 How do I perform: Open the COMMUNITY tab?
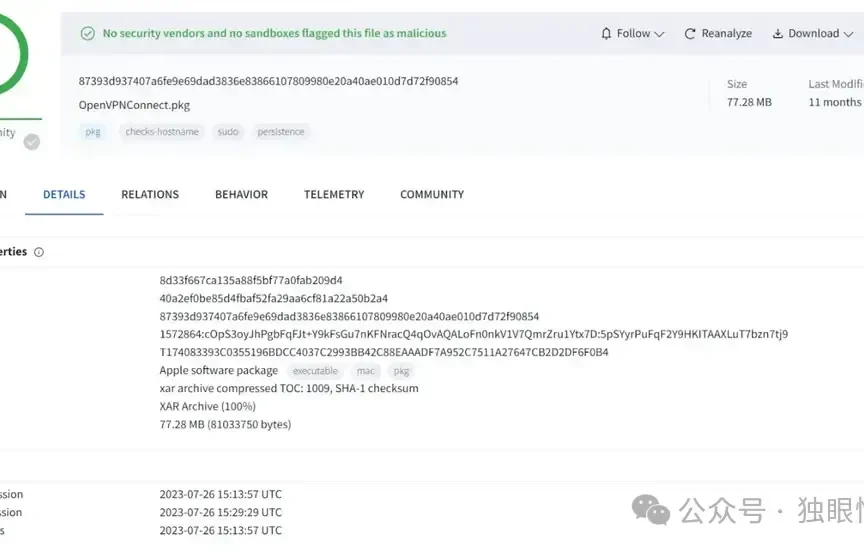point(432,194)
